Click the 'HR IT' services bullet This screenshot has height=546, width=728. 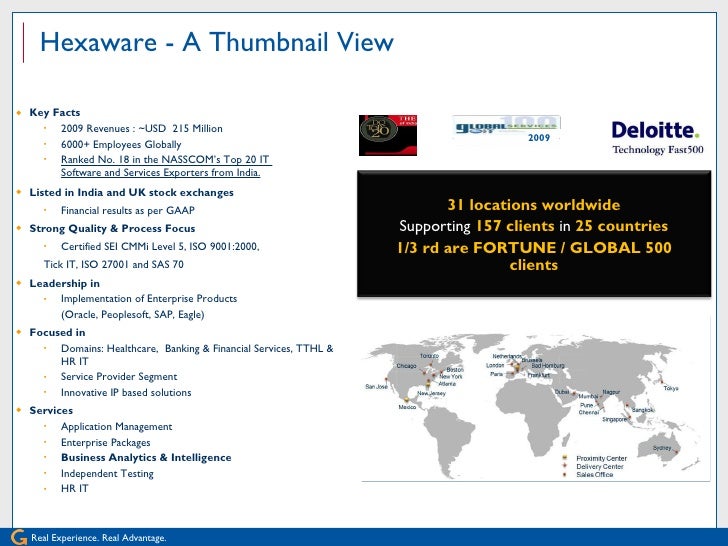point(74,488)
